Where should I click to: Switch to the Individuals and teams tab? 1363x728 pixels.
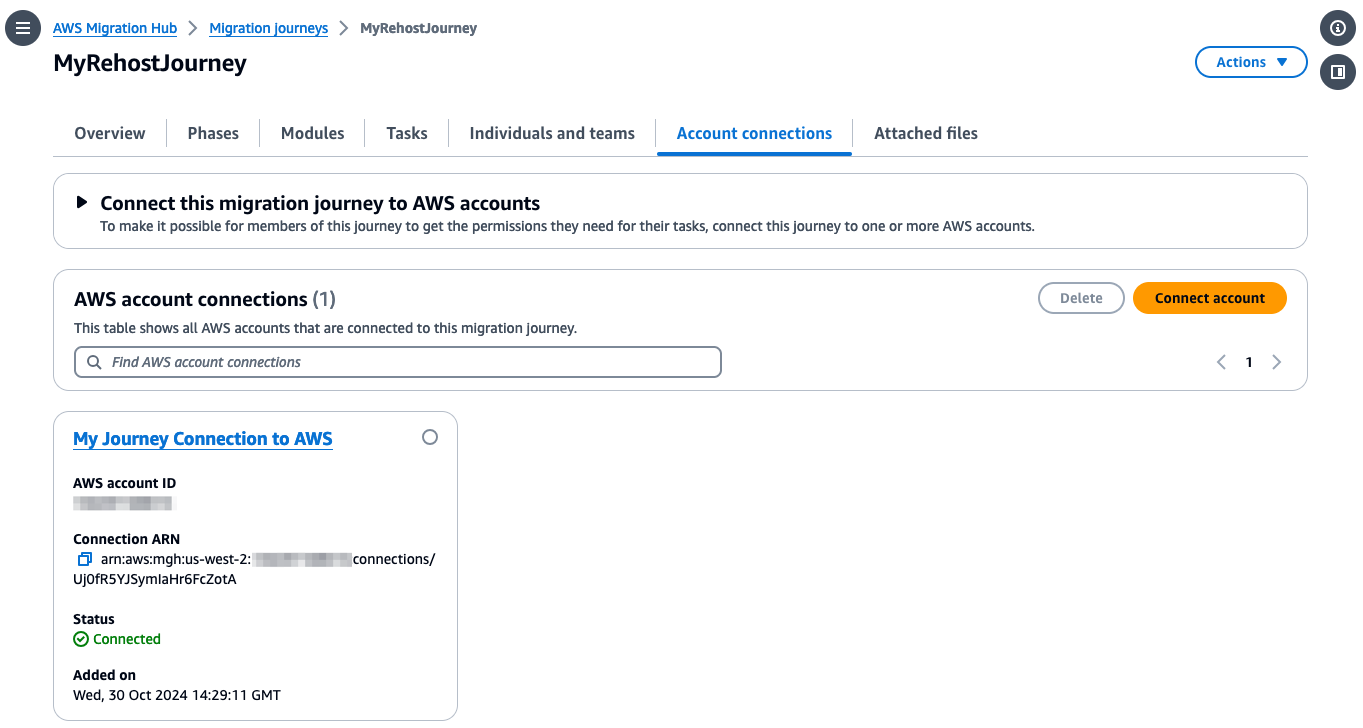(x=551, y=133)
